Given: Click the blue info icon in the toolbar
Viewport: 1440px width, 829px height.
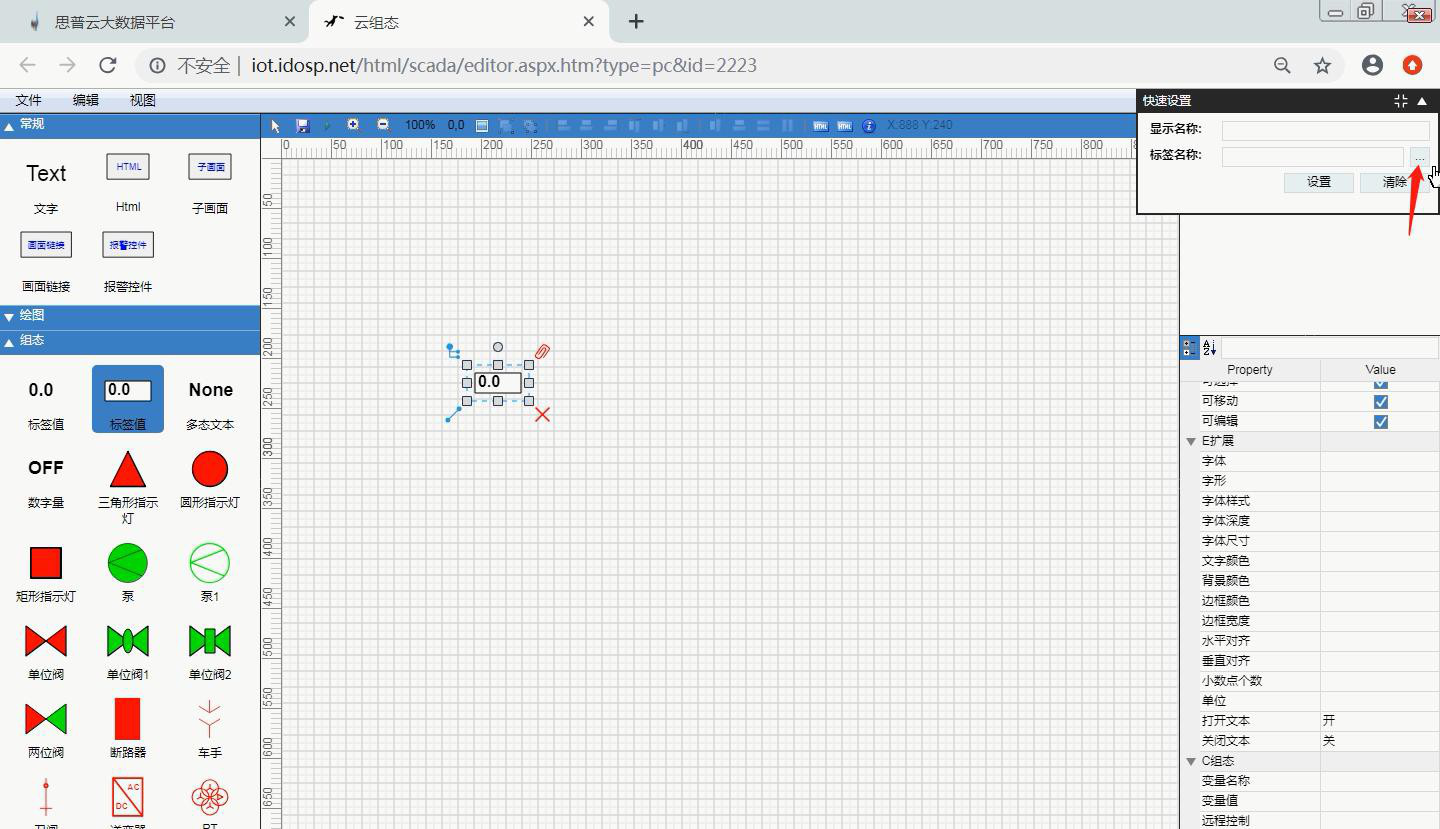Looking at the screenshot, I should point(869,126).
